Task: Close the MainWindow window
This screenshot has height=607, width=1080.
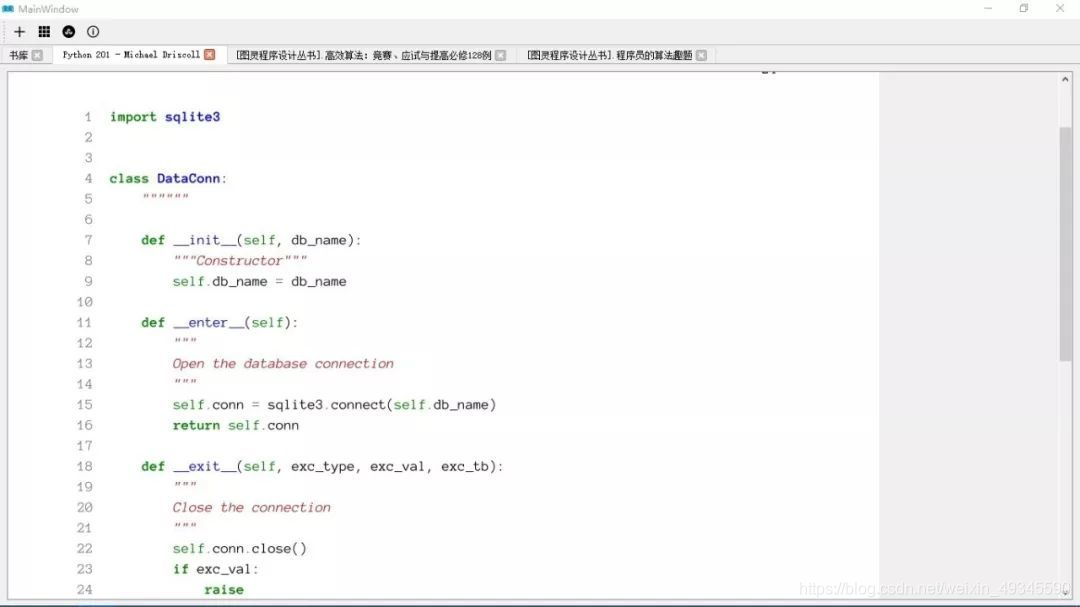Action: 1059,8
